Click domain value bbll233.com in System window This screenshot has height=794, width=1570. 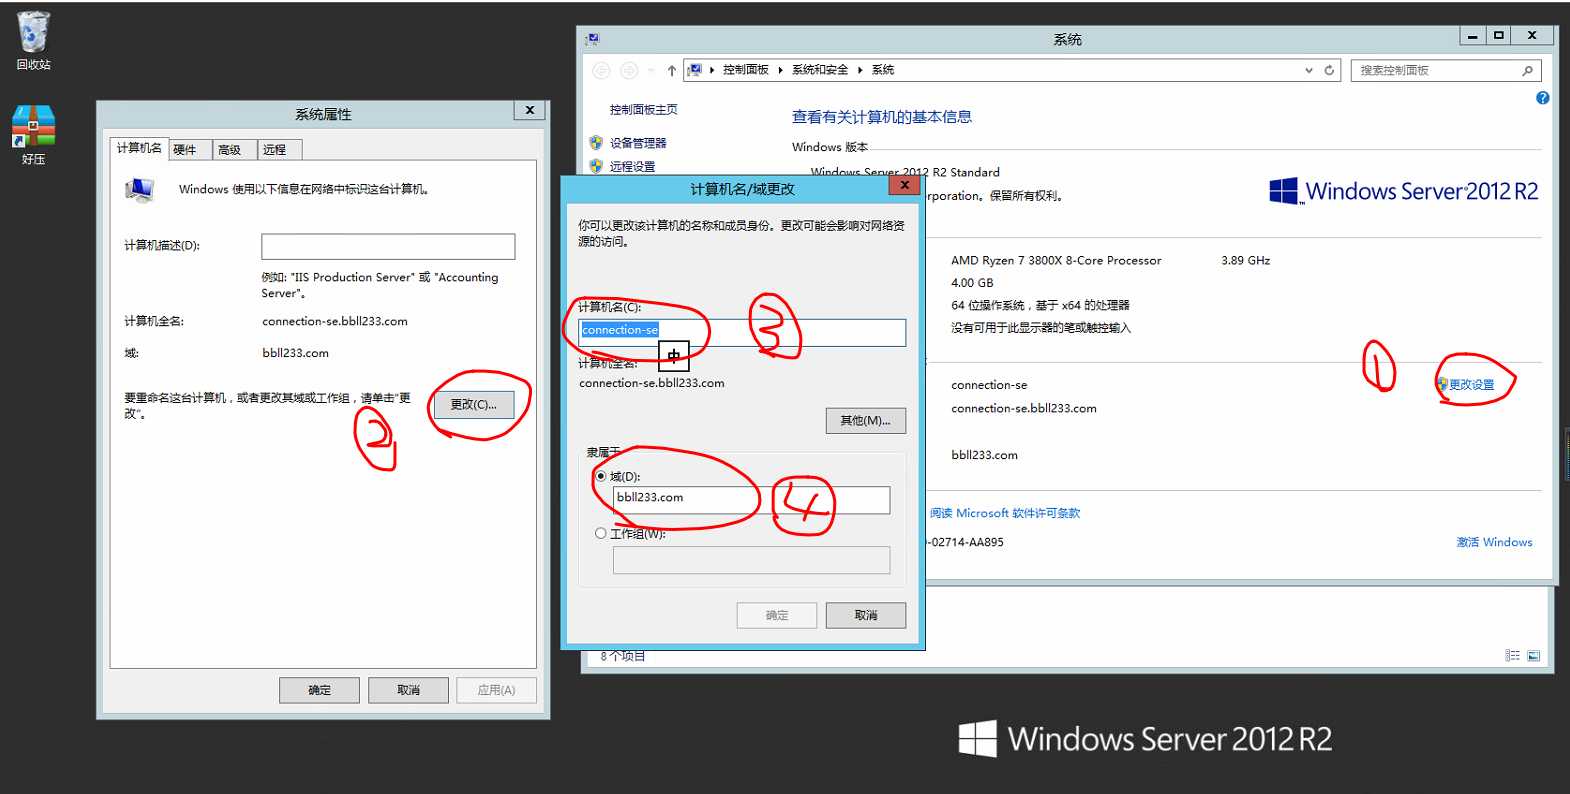(x=984, y=455)
